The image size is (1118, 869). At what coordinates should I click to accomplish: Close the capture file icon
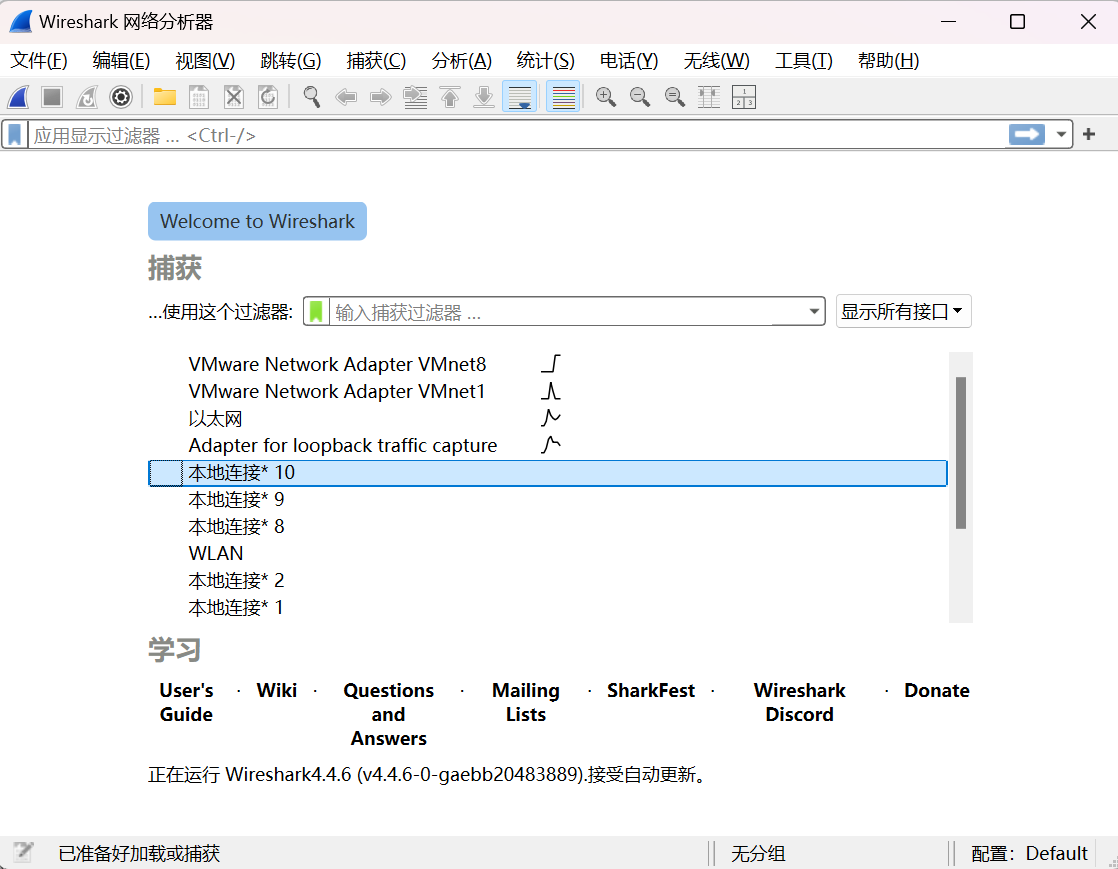(x=234, y=97)
